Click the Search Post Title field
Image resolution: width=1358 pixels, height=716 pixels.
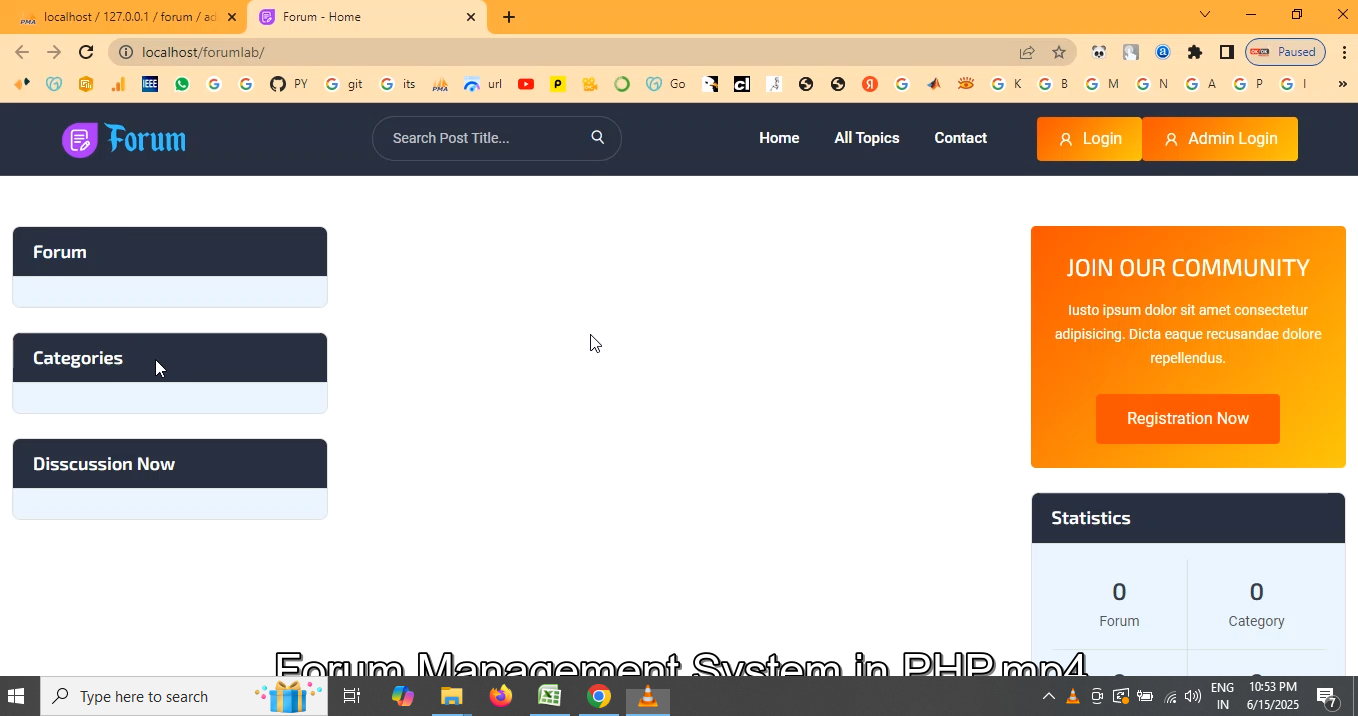tap(485, 138)
